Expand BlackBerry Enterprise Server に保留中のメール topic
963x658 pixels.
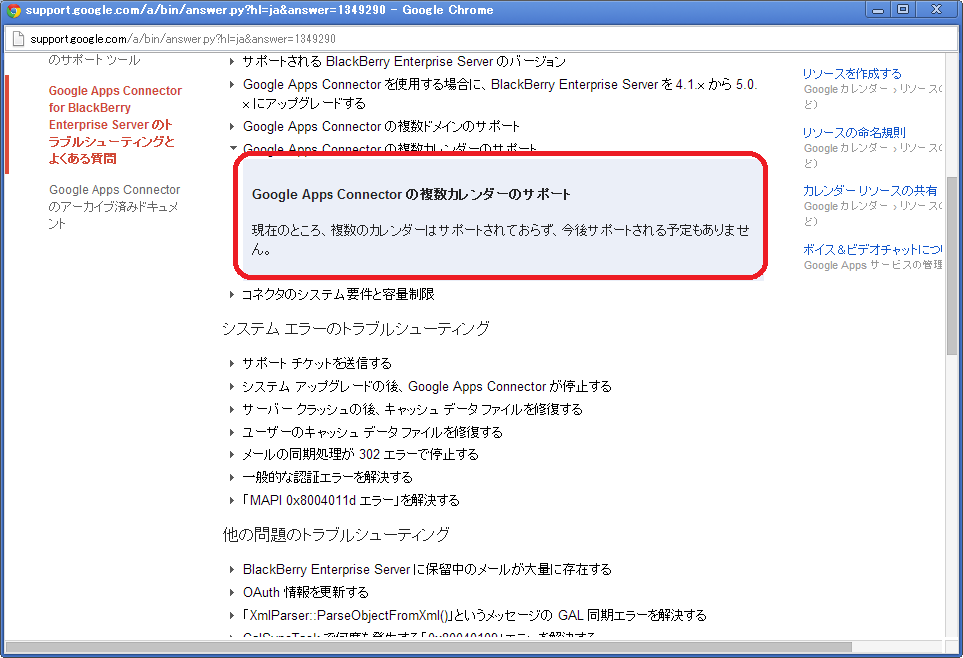click(x=427, y=570)
